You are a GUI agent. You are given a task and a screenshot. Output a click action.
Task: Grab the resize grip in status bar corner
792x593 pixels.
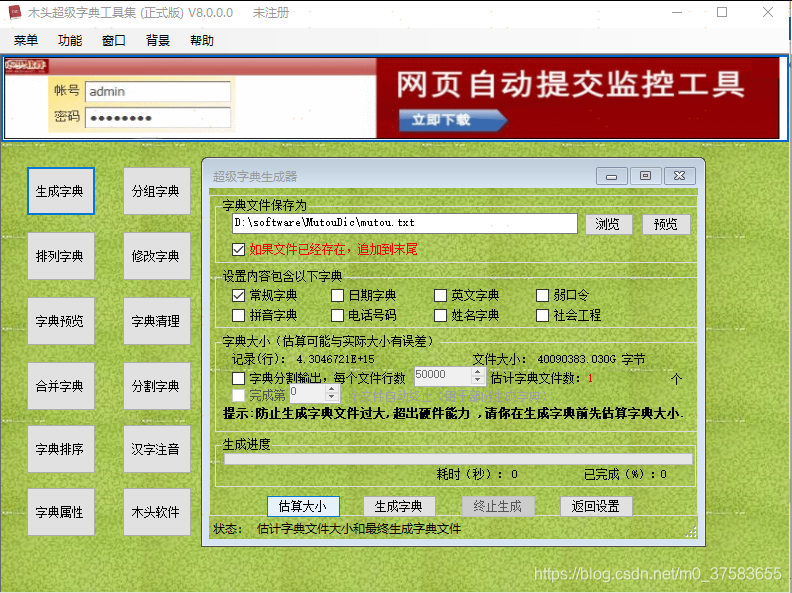[691, 532]
